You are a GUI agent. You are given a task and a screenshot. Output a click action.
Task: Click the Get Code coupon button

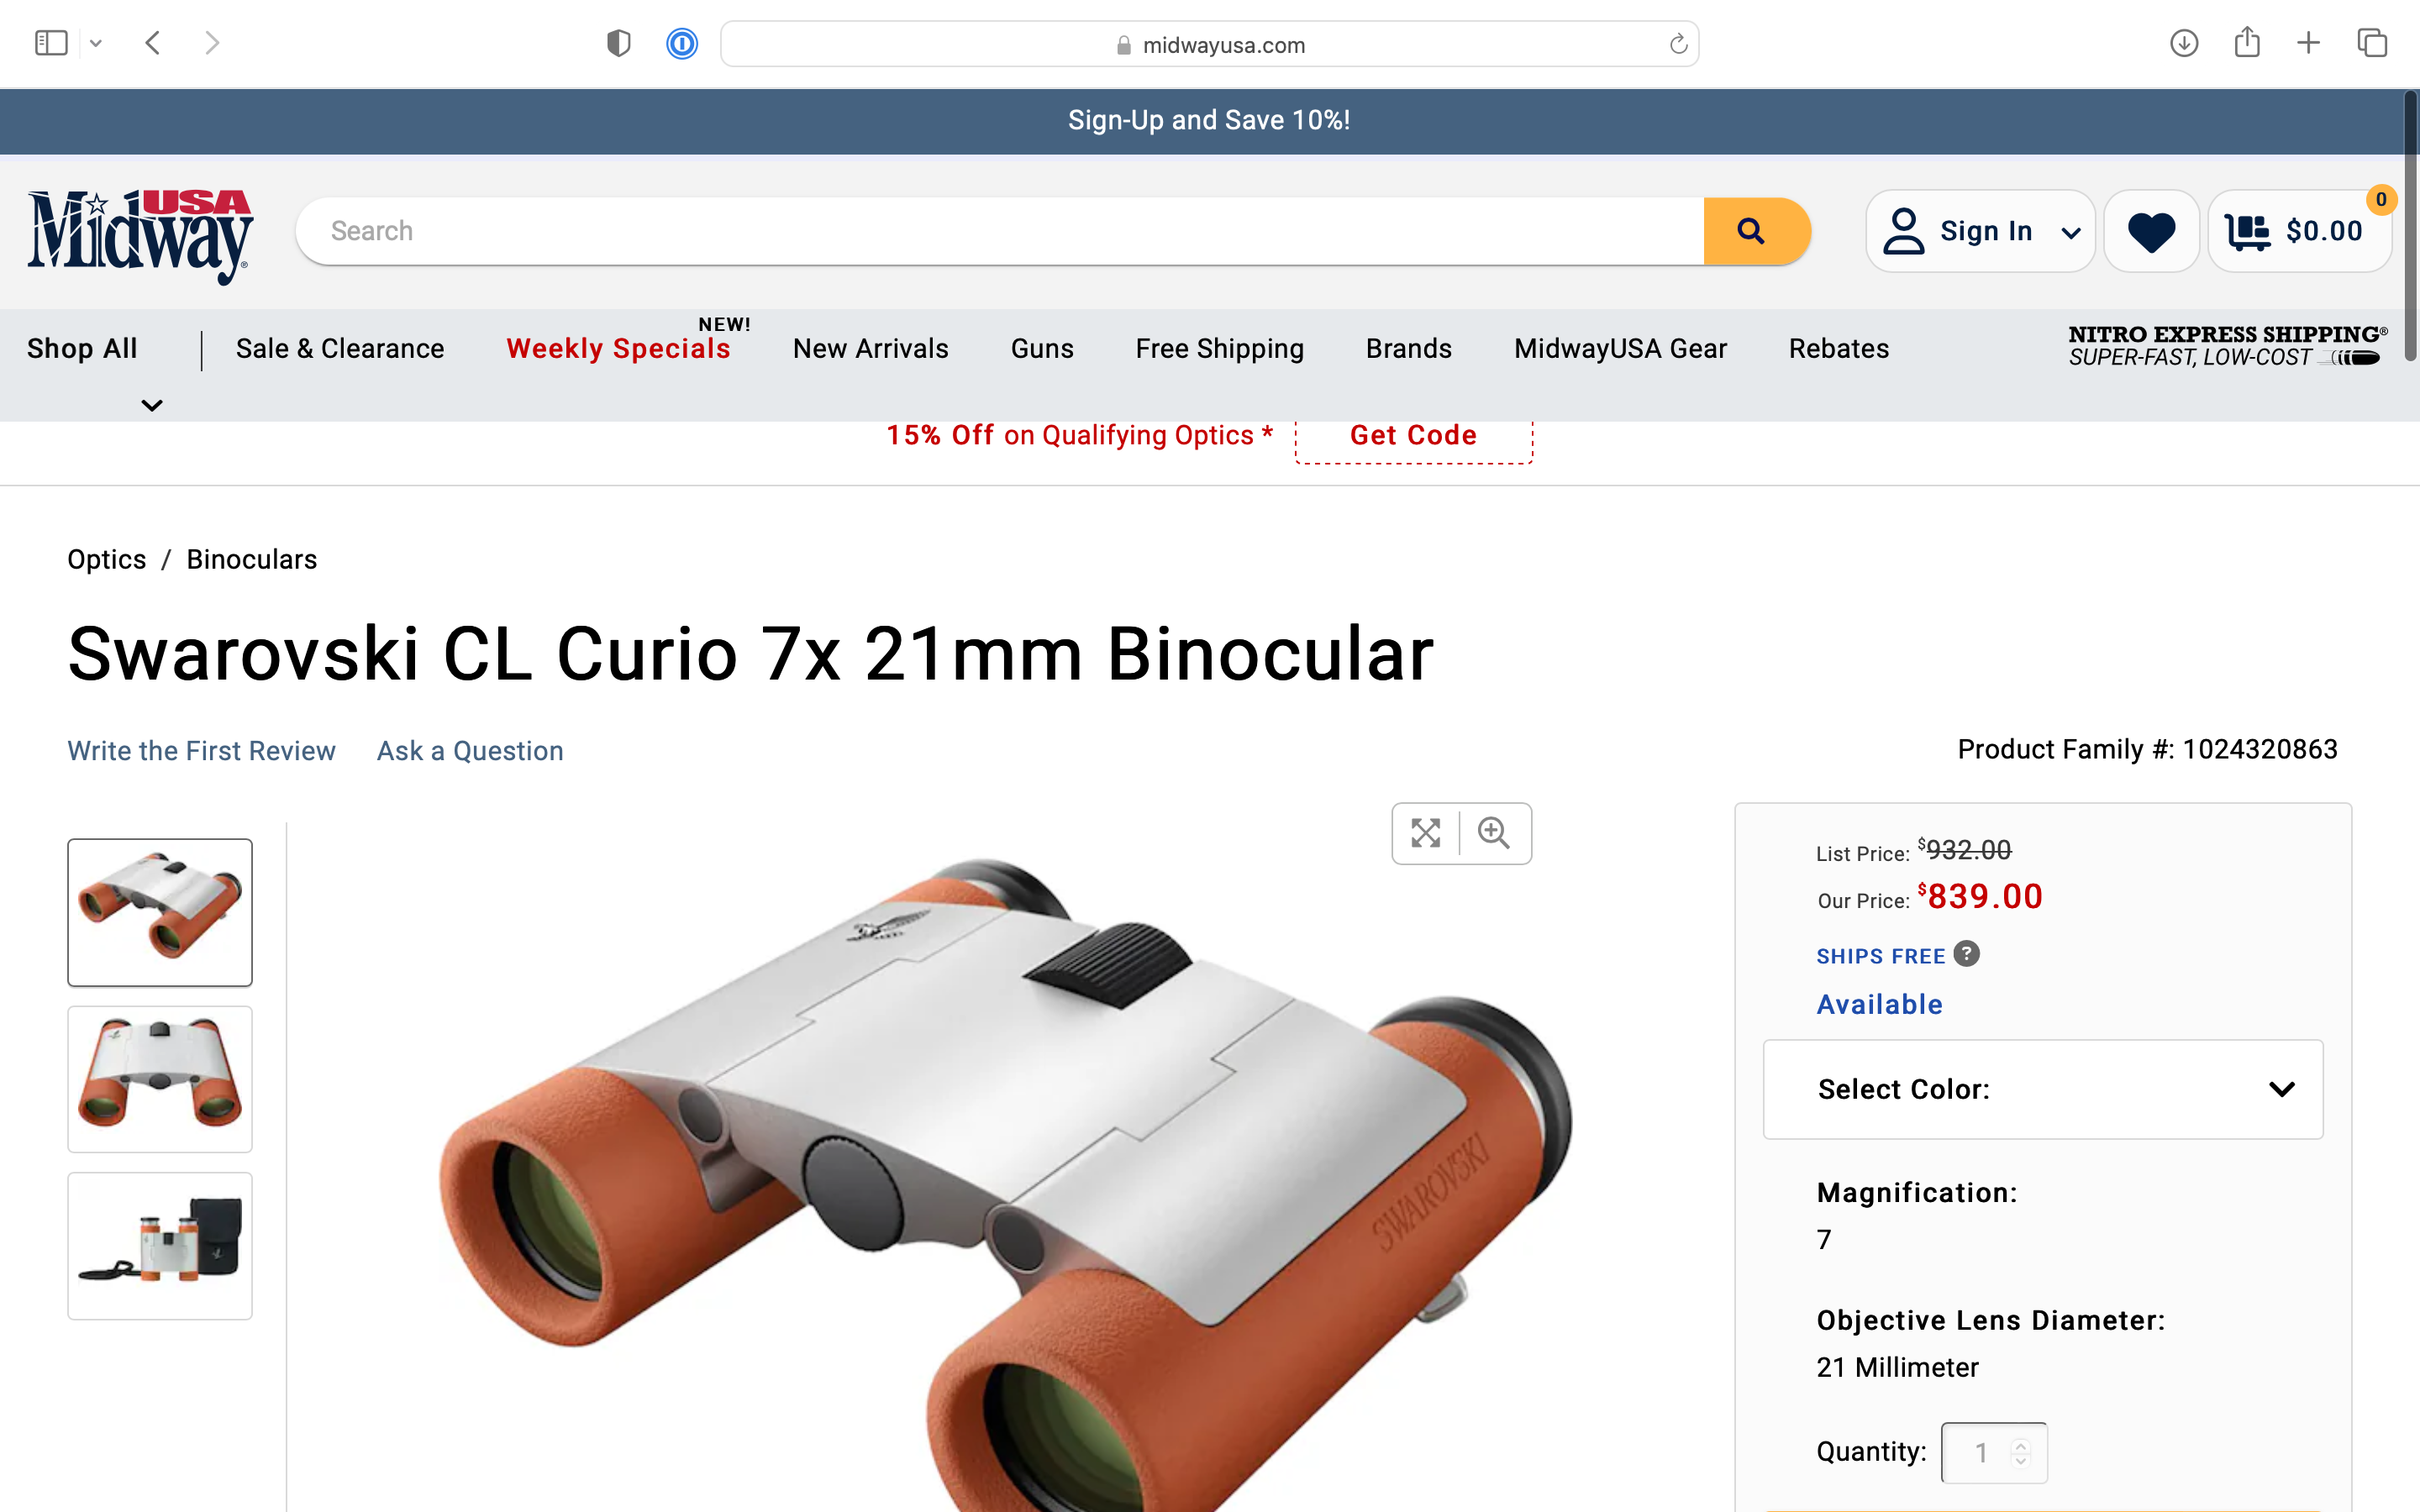click(x=1413, y=436)
